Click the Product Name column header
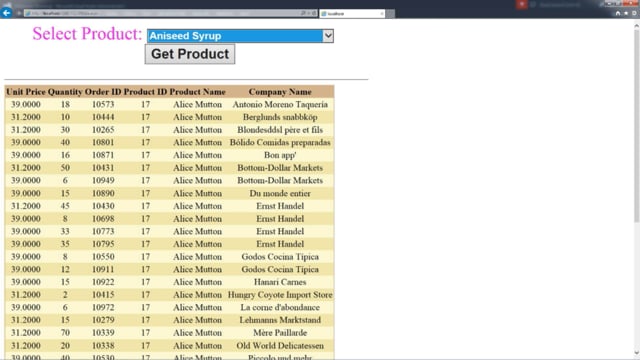 pyautogui.click(x=197, y=92)
